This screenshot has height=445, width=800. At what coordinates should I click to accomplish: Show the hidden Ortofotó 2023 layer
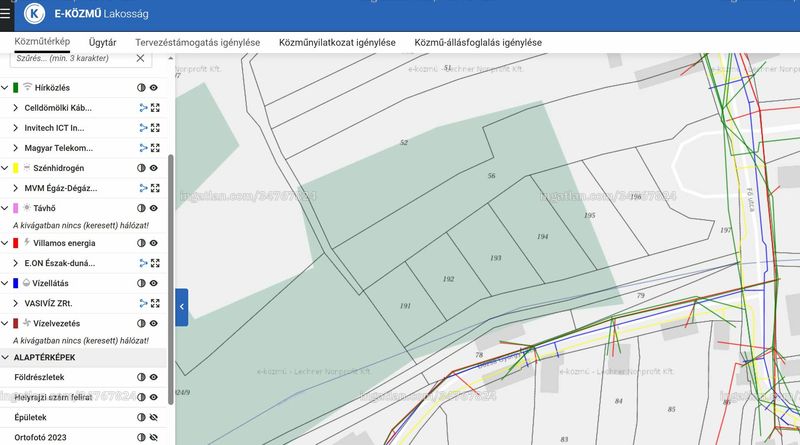[x=154, y=437]
